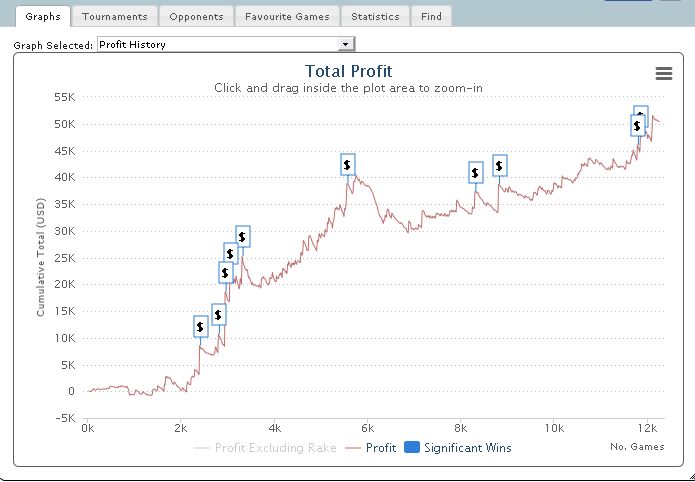695x482 pixels.
Task: Click the blue Significant Wins legend swatch
Action: pos(412,448)
